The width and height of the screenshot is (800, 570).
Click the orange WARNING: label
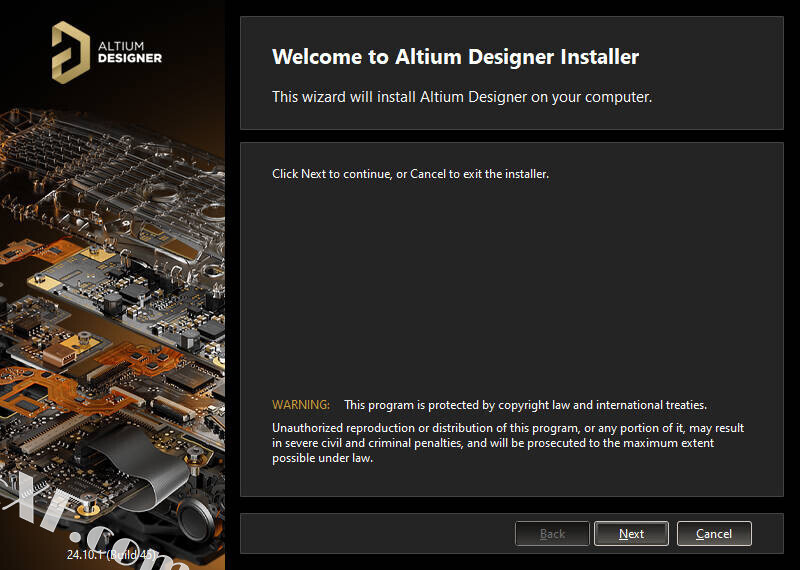(301, 405)
